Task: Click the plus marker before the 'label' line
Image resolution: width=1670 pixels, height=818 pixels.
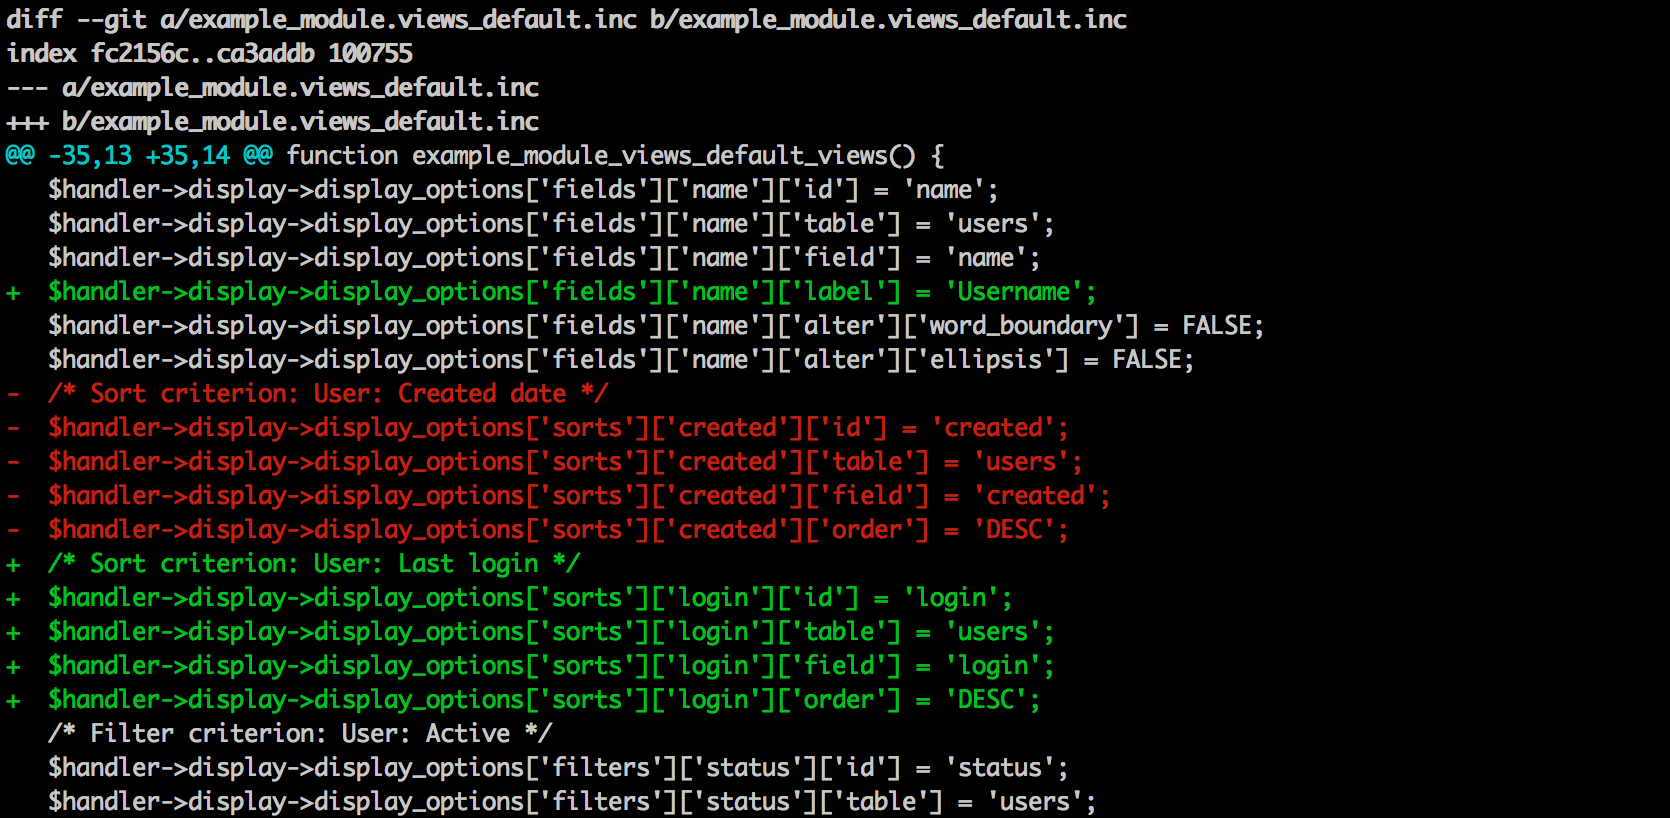Action: tap(13, 293)
